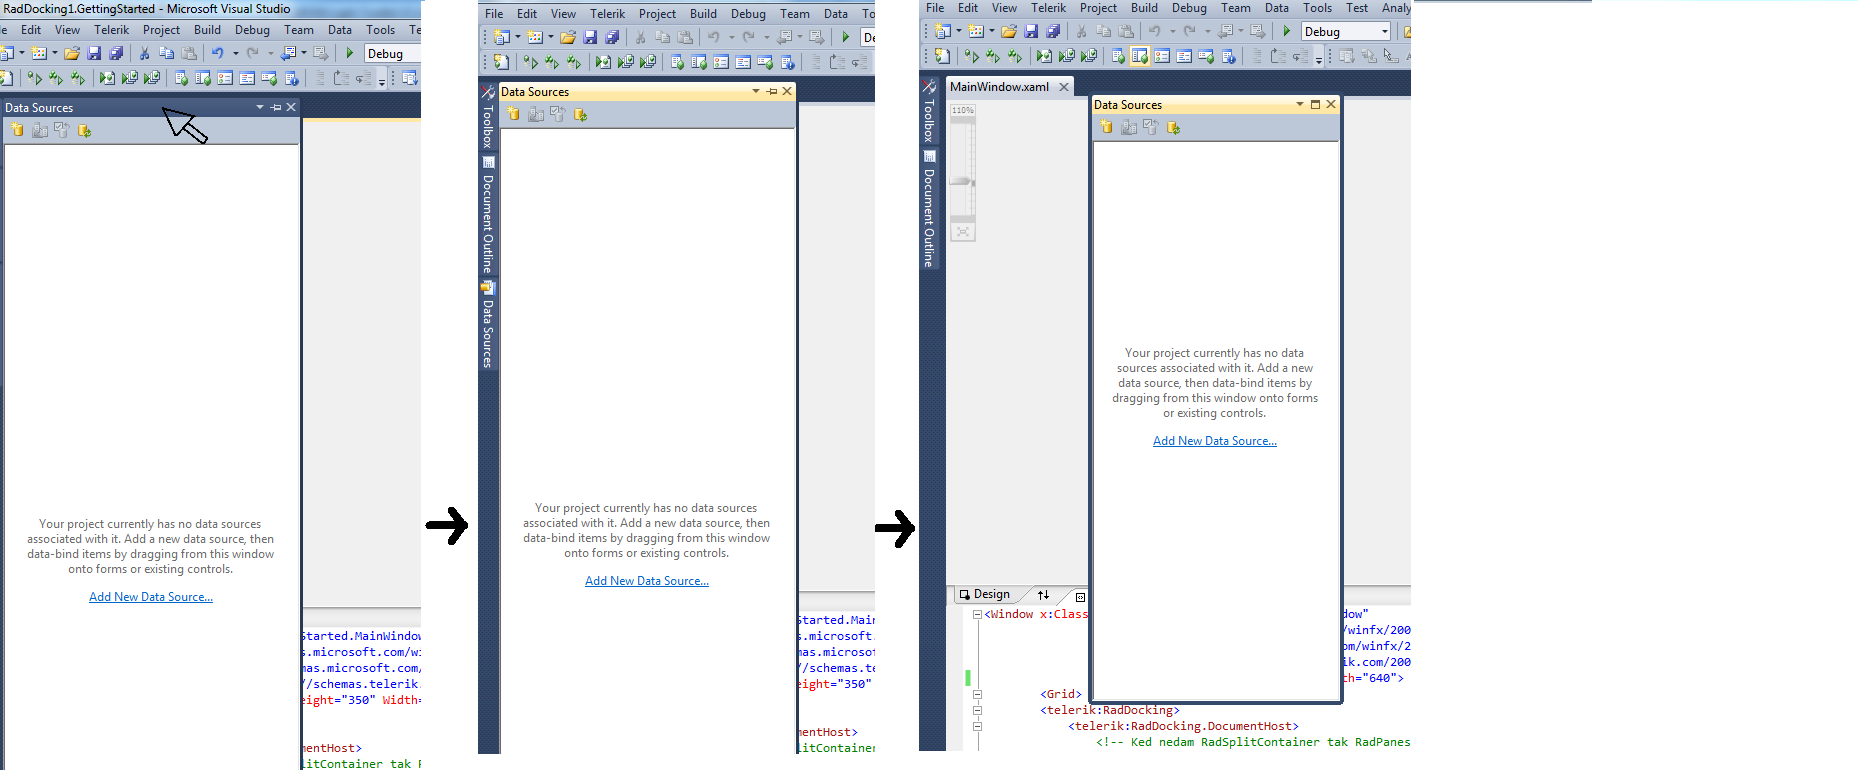Viewport: 1858px width, 778px height.
Task: Click the designer zoom slider track
Action: (962, 168)
